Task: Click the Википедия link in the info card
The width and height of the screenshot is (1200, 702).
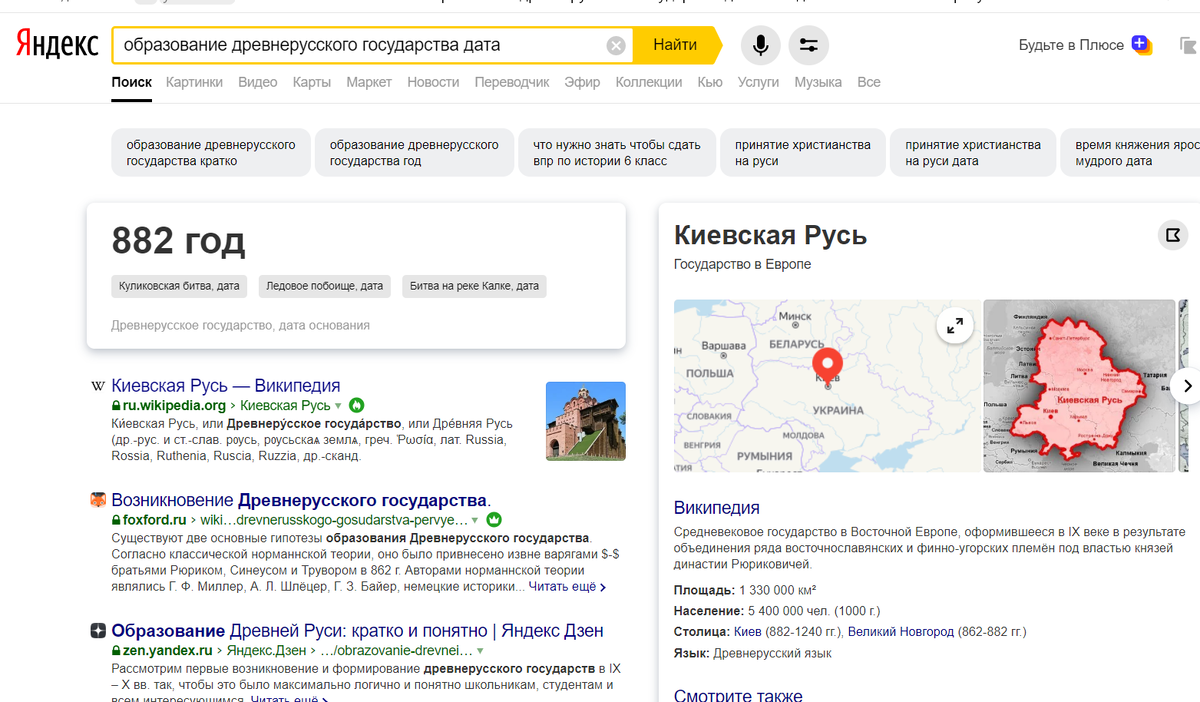Action: point(716,507)
